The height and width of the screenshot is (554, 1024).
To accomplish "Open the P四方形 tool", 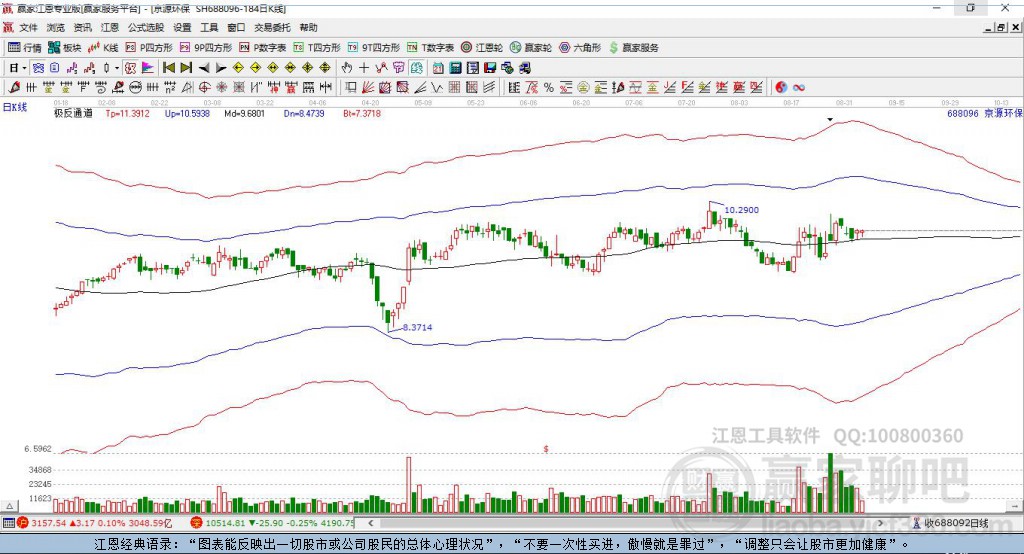I will pos(149,48).
